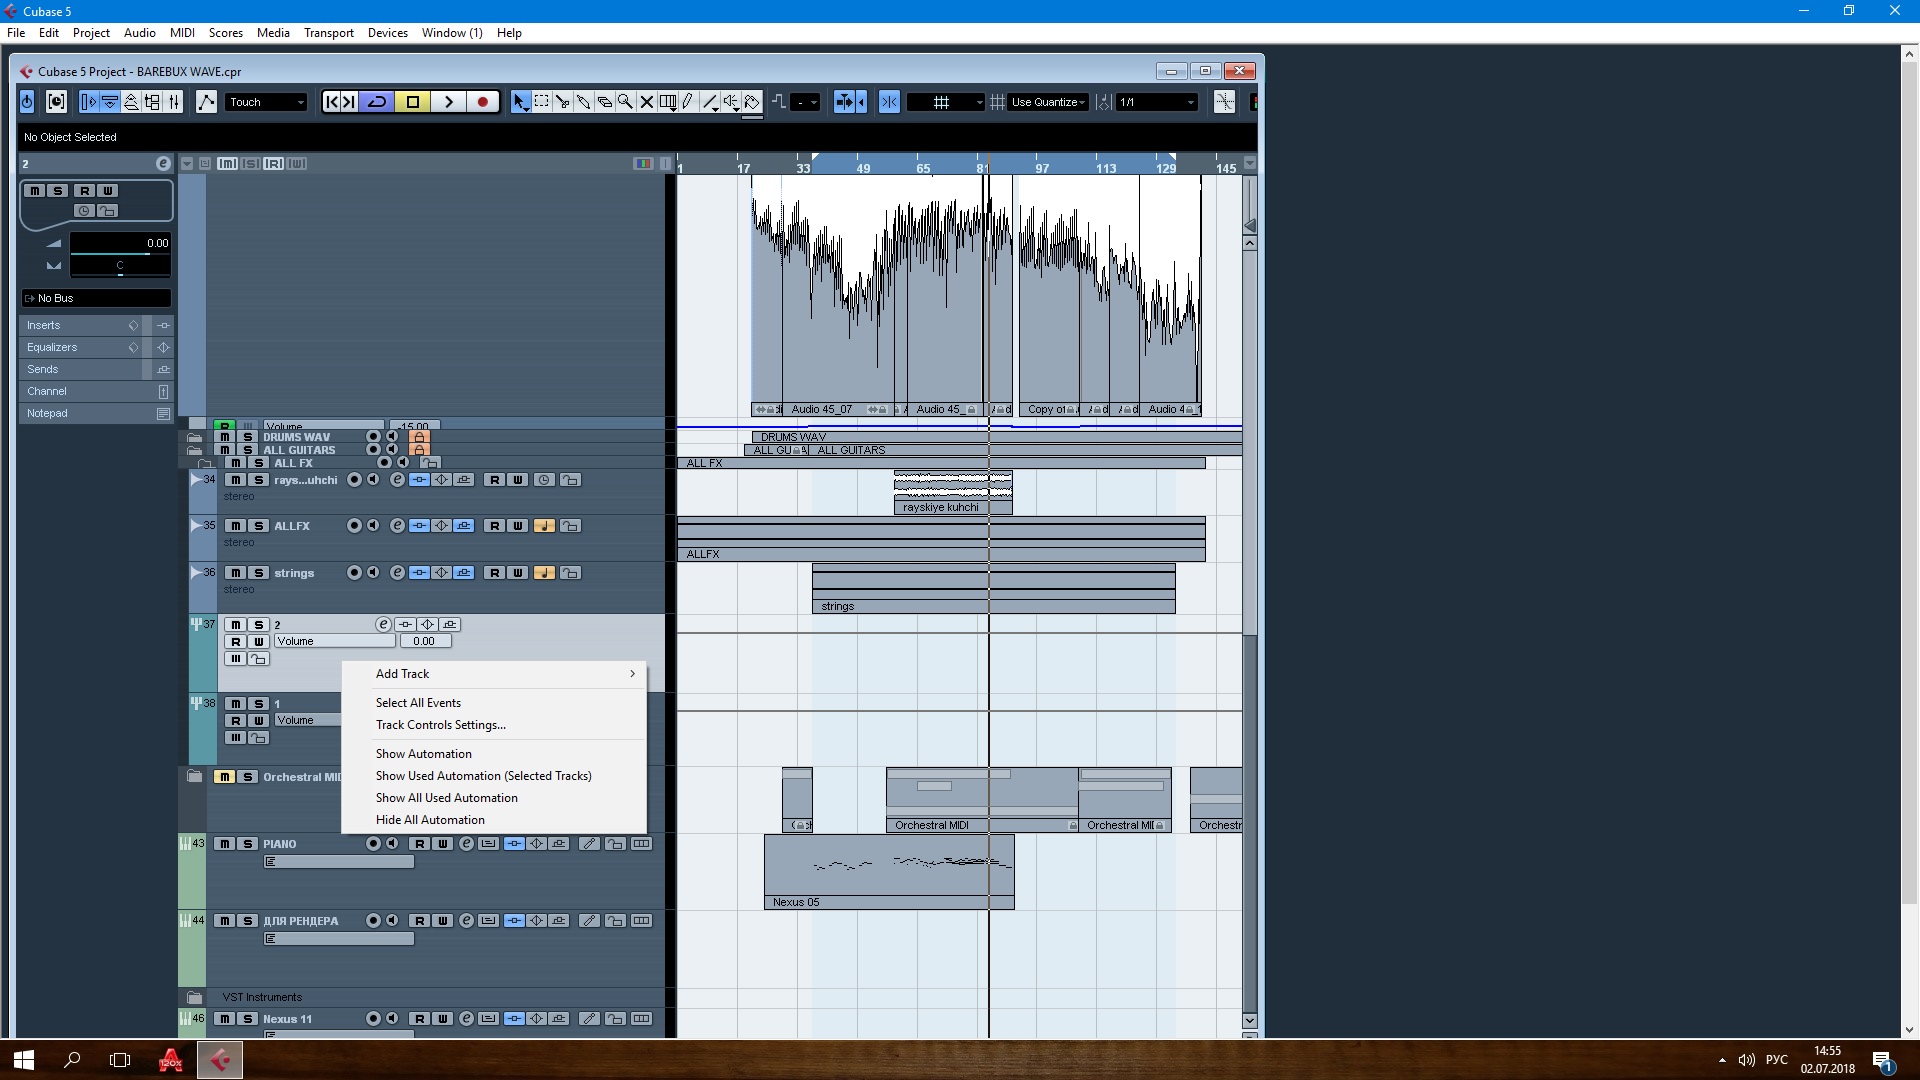Image resolution: width=1920 pixels, height=1080 pixels.
Task: Select the Draw pencil tool
Action: point(688,102)
